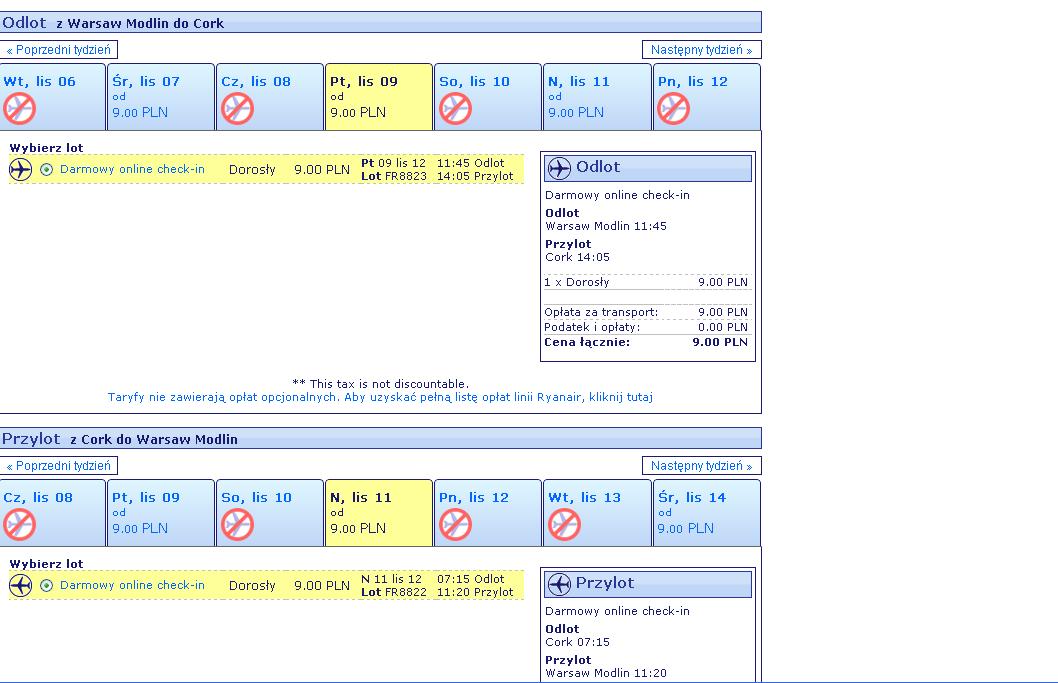The width and height of the screenshot is (1058, 683).
Task: Go to next week for return flights
Action: [x=702, y=466]
